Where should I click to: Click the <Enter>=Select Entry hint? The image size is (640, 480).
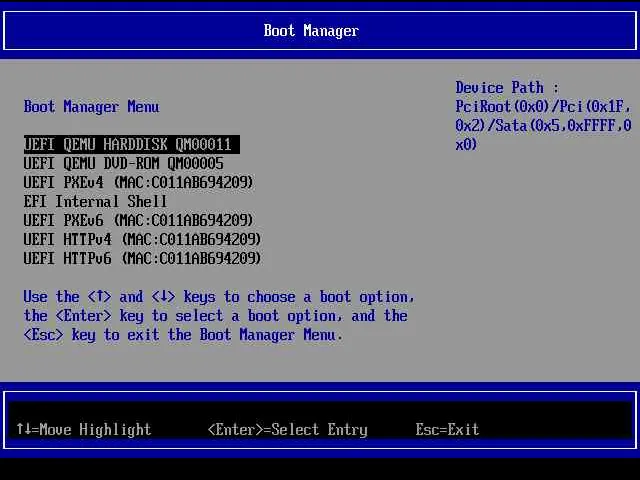click(x=288, y=429)
